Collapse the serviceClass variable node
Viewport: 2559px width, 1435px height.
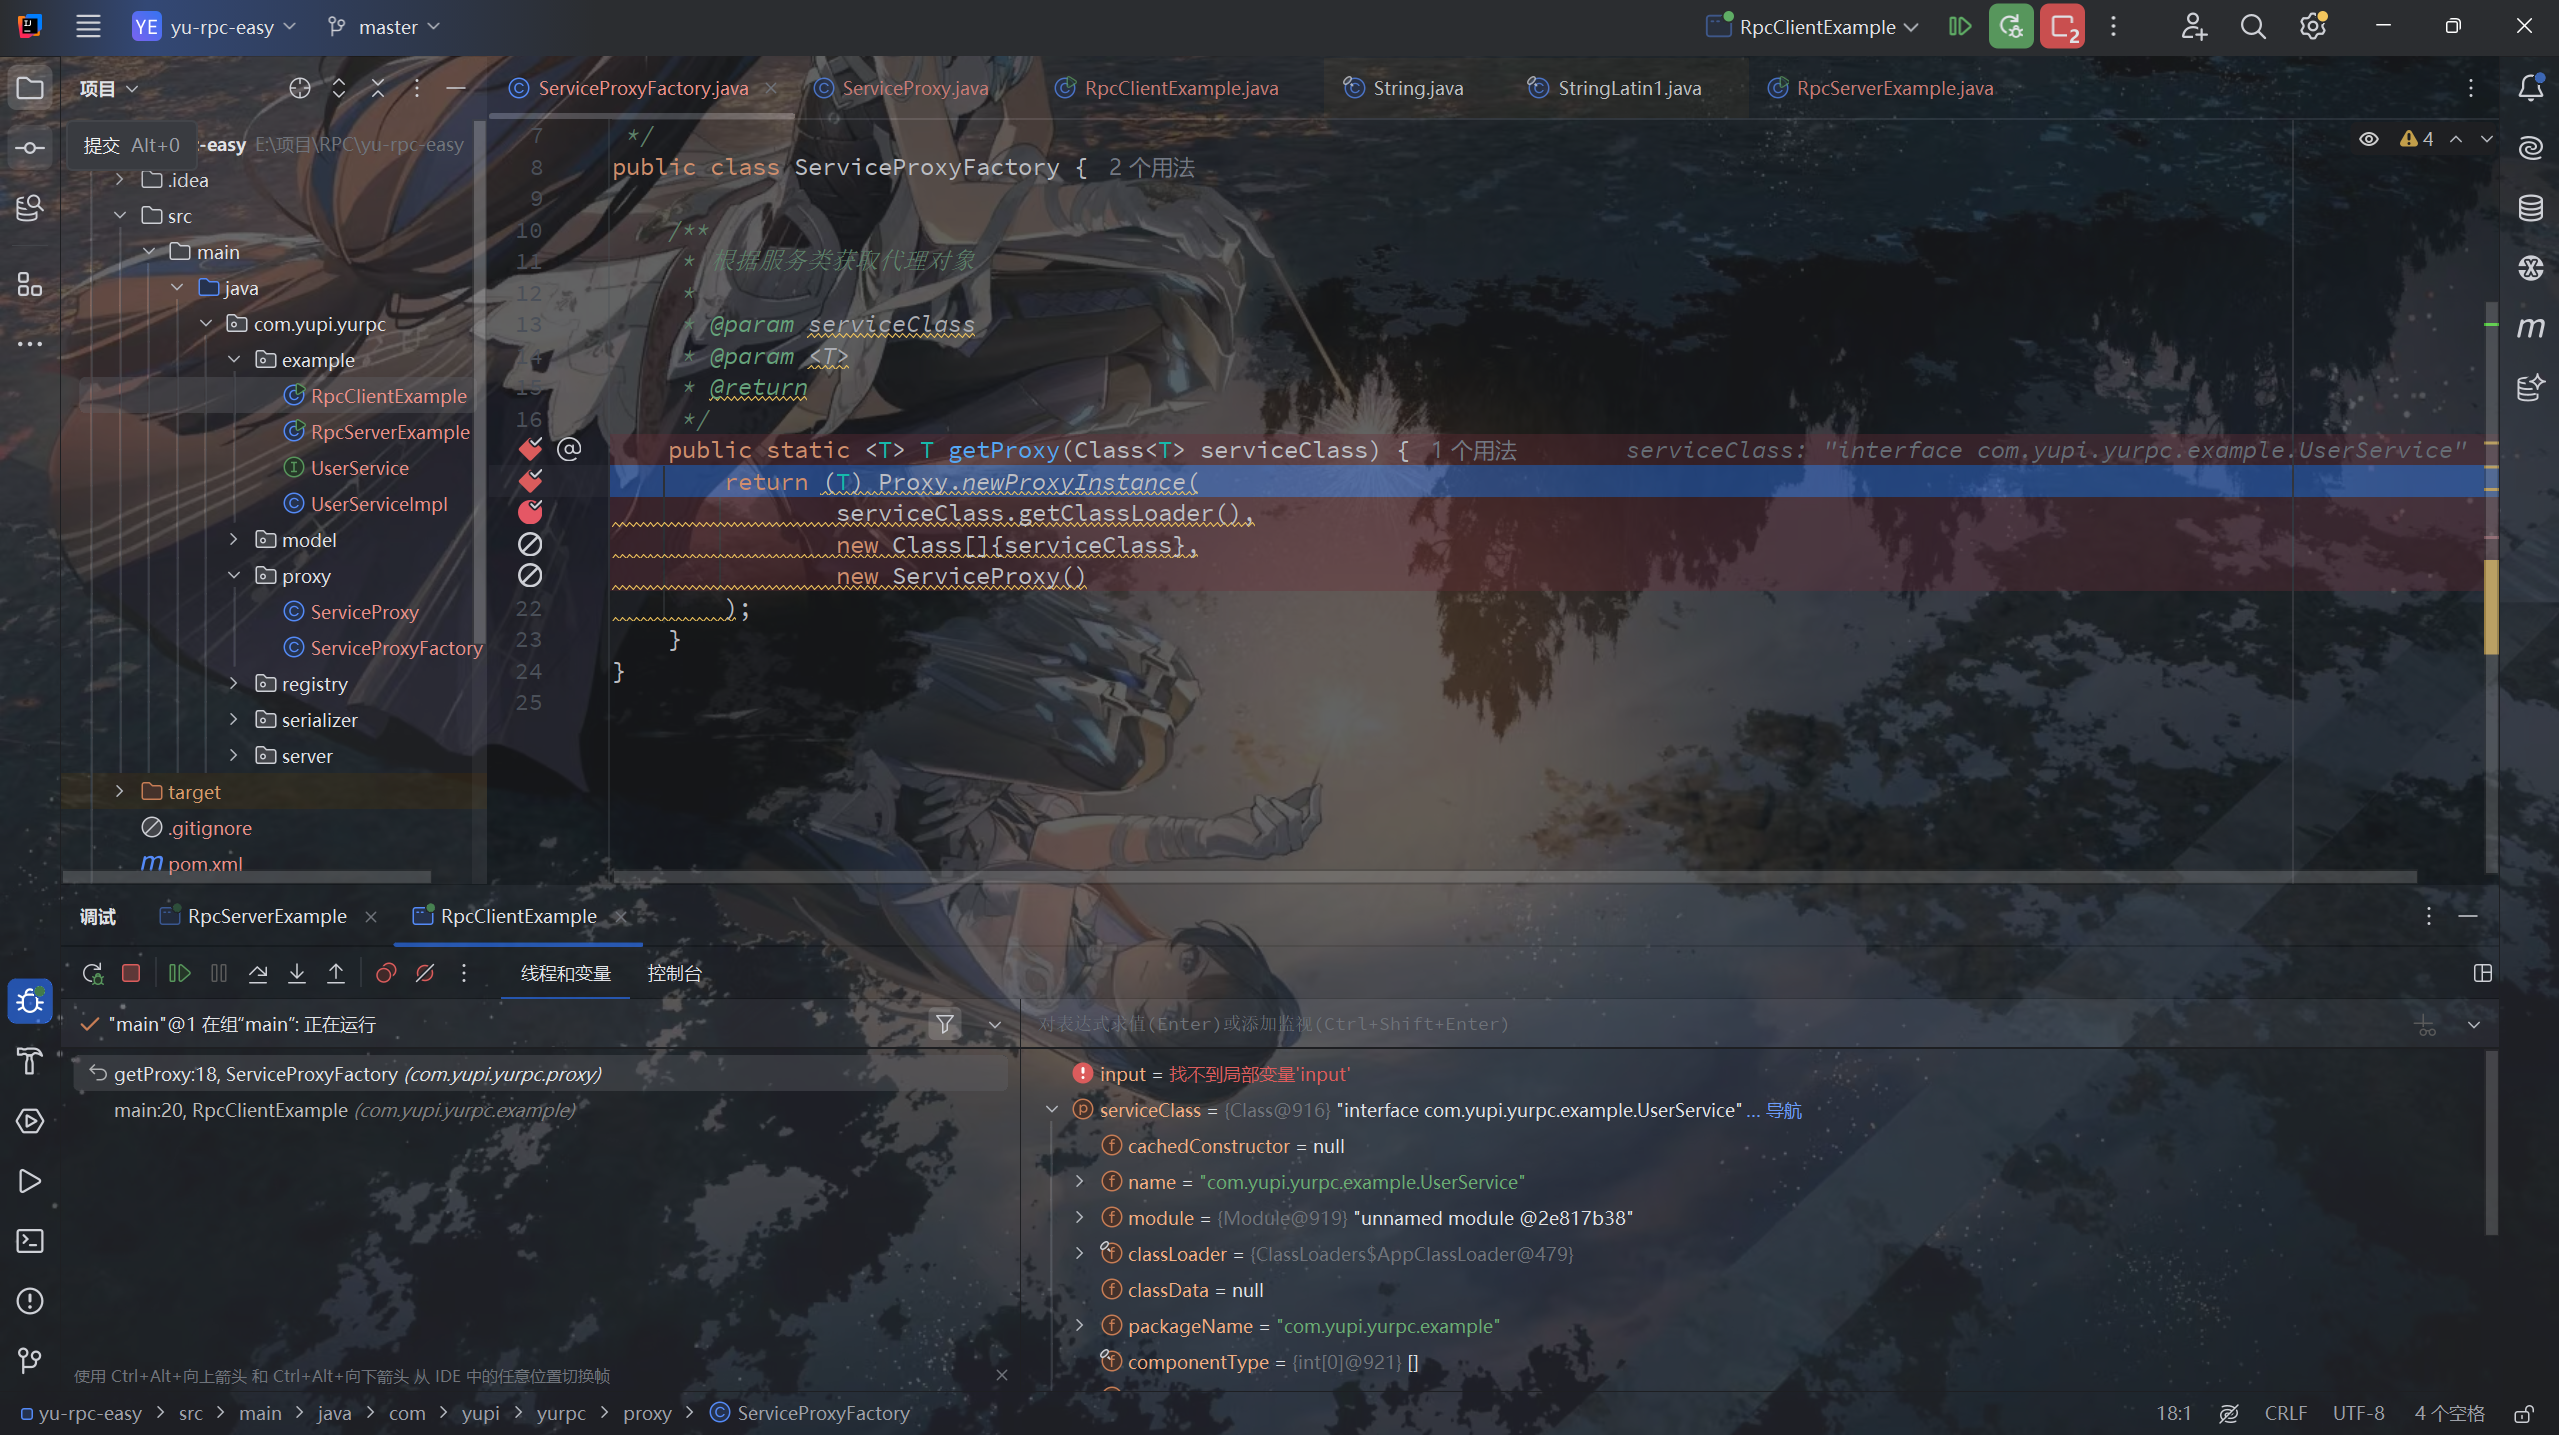tap(1052, 1110)
